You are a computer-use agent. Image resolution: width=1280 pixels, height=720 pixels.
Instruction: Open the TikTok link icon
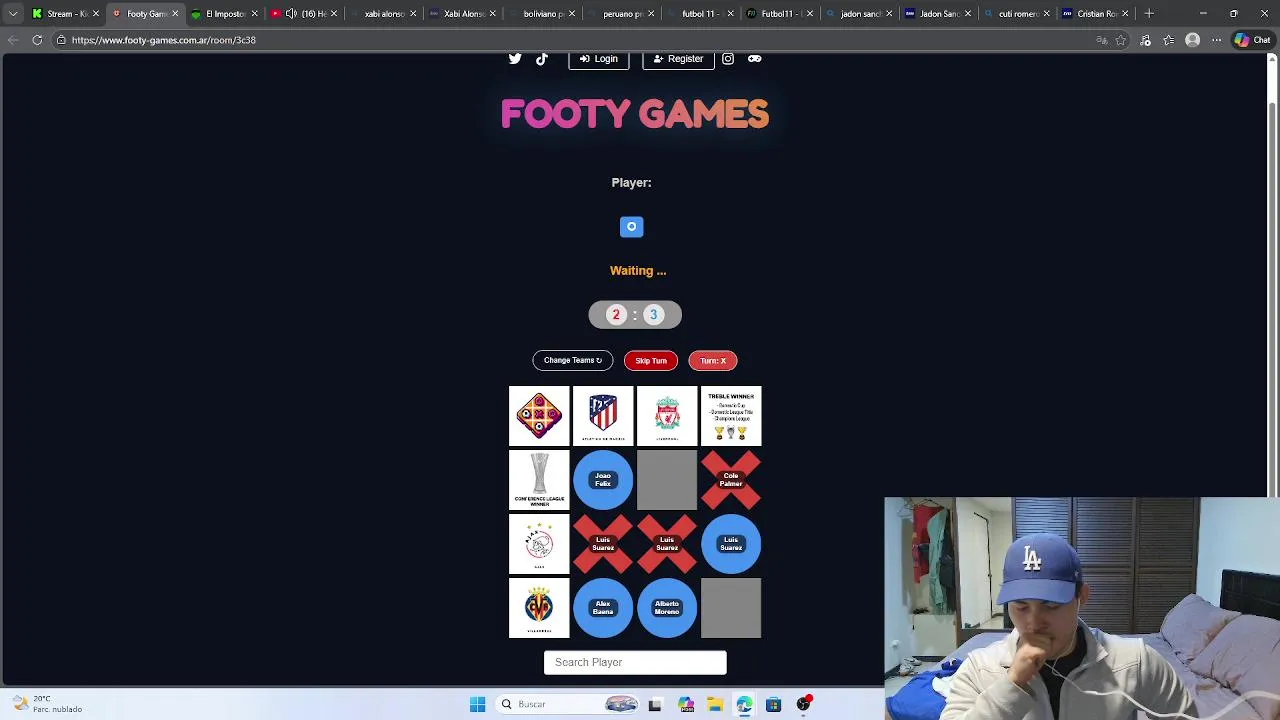coord(542,59)
